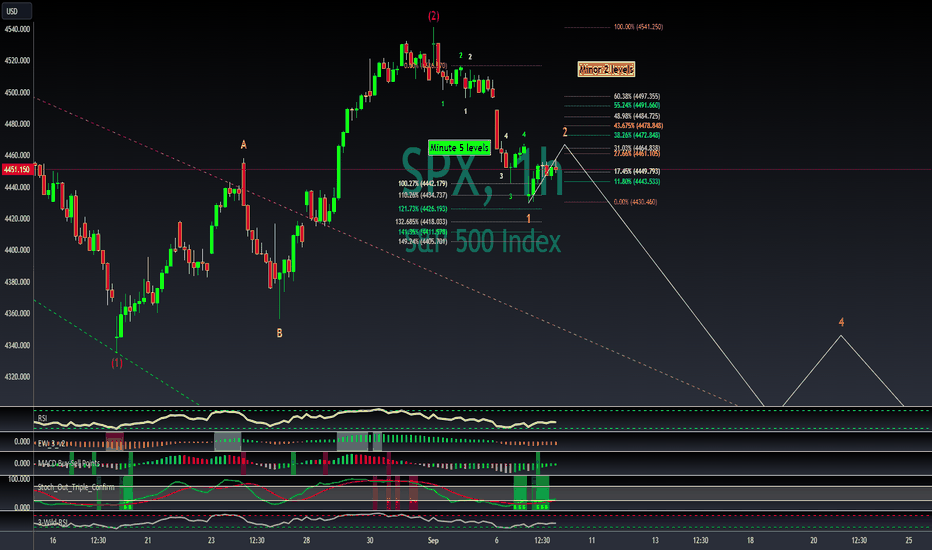
Task: Select the Stoch_Out_Triple_Confirm indicator label
Action: (76, 487)
